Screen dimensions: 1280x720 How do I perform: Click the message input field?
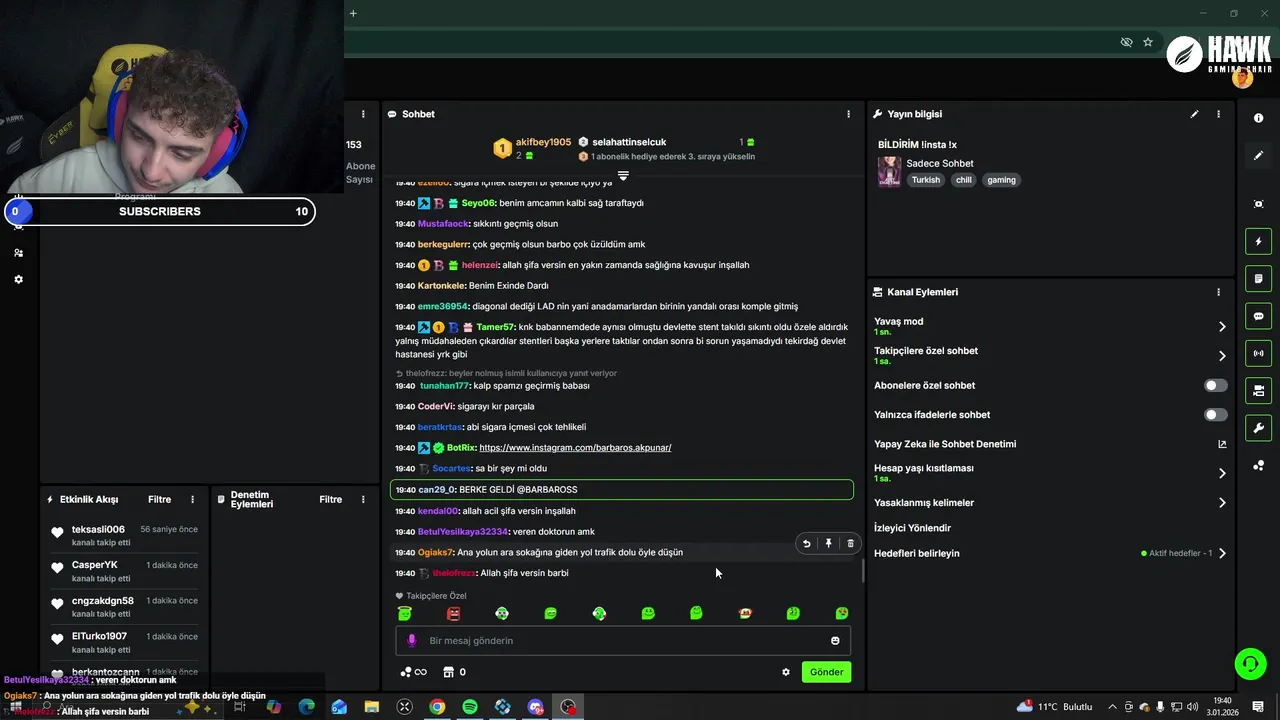(623, 641)
